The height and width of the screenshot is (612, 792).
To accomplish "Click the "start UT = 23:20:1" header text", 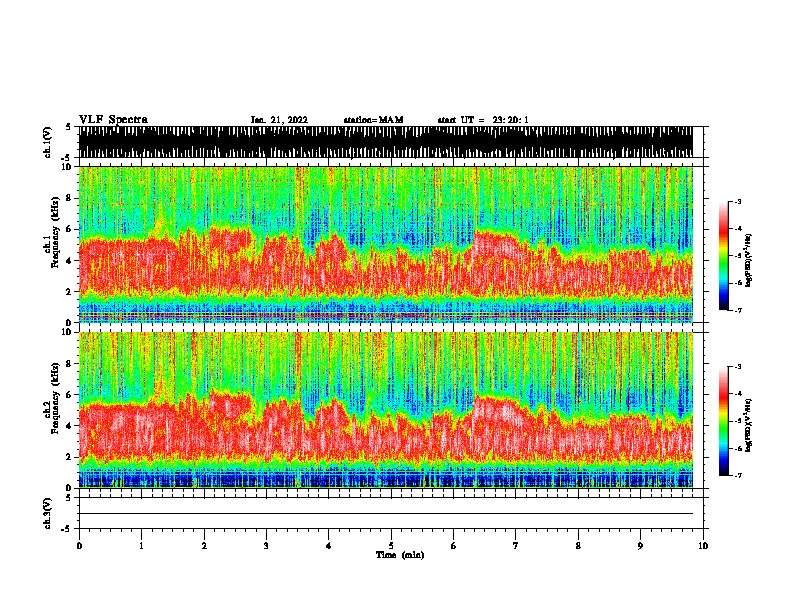I will pos(483,120).
